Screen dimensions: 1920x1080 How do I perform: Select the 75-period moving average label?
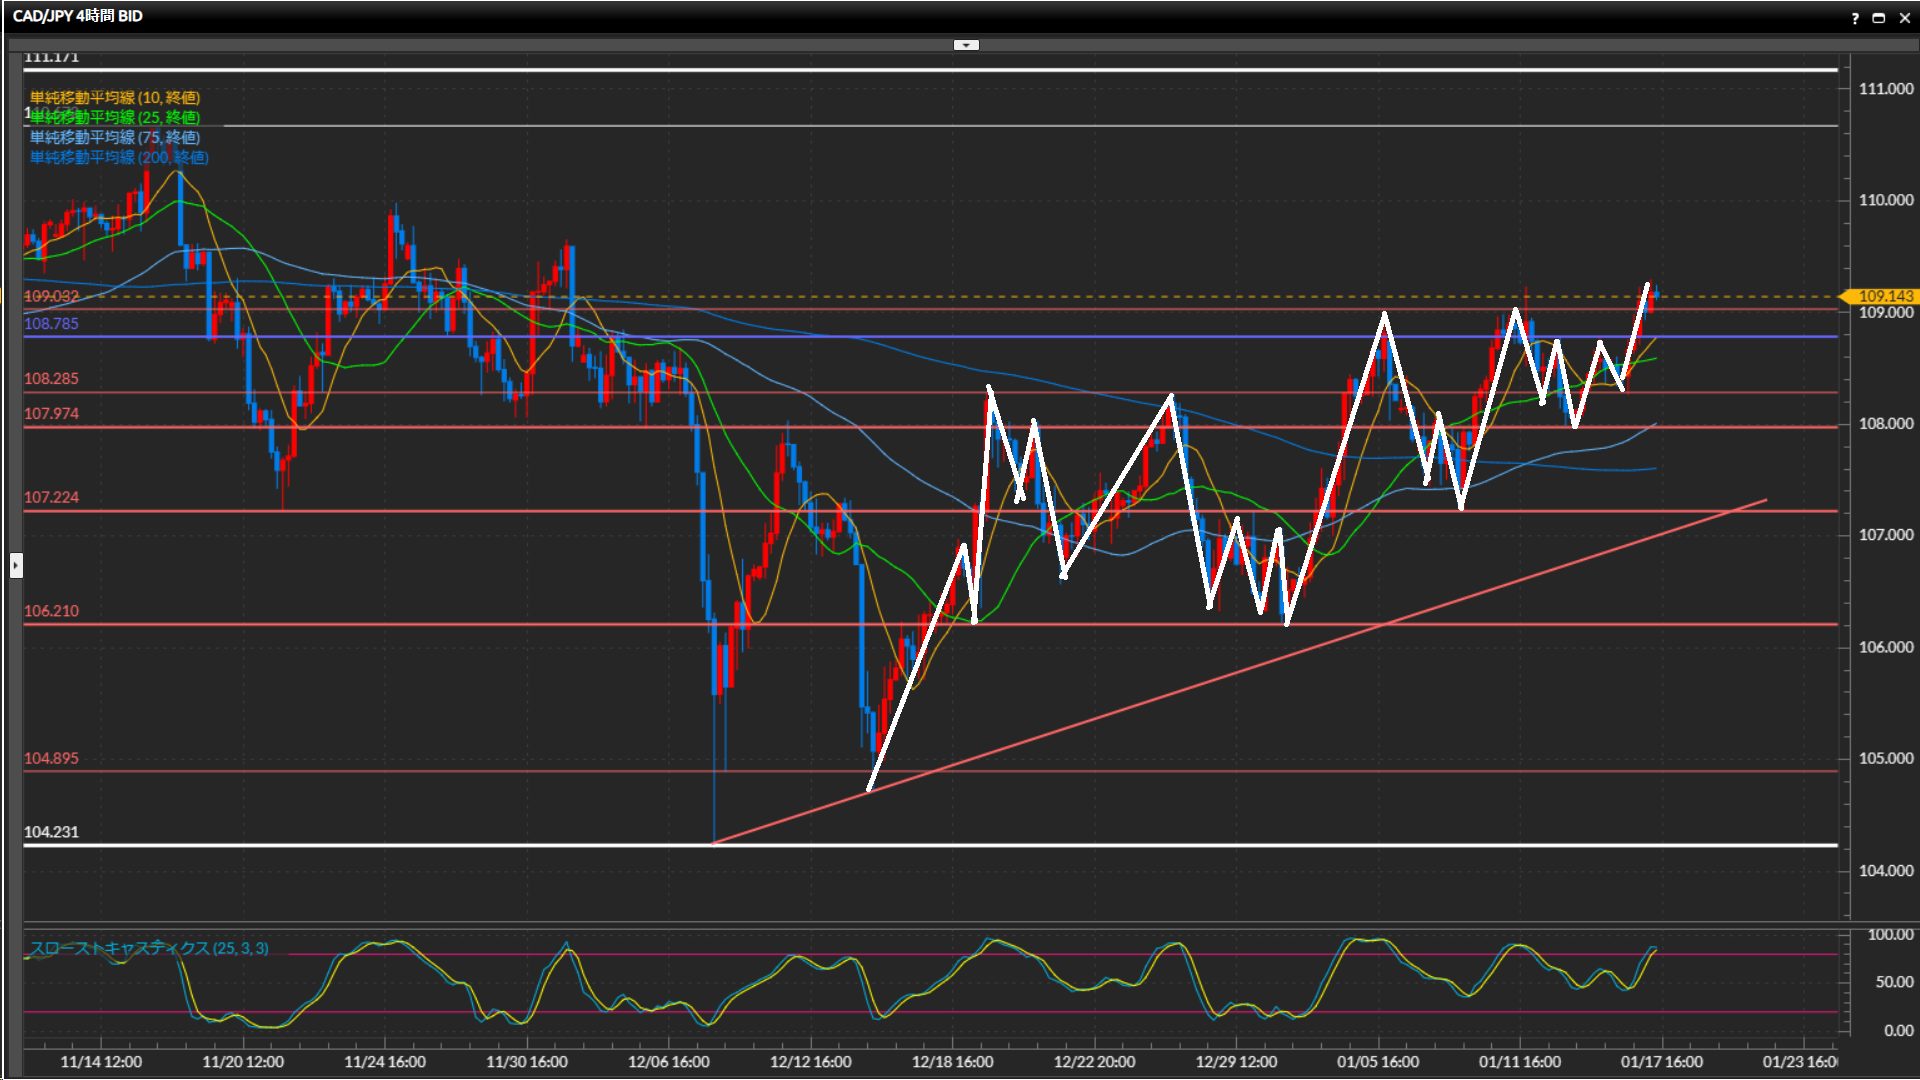(115, 137)
